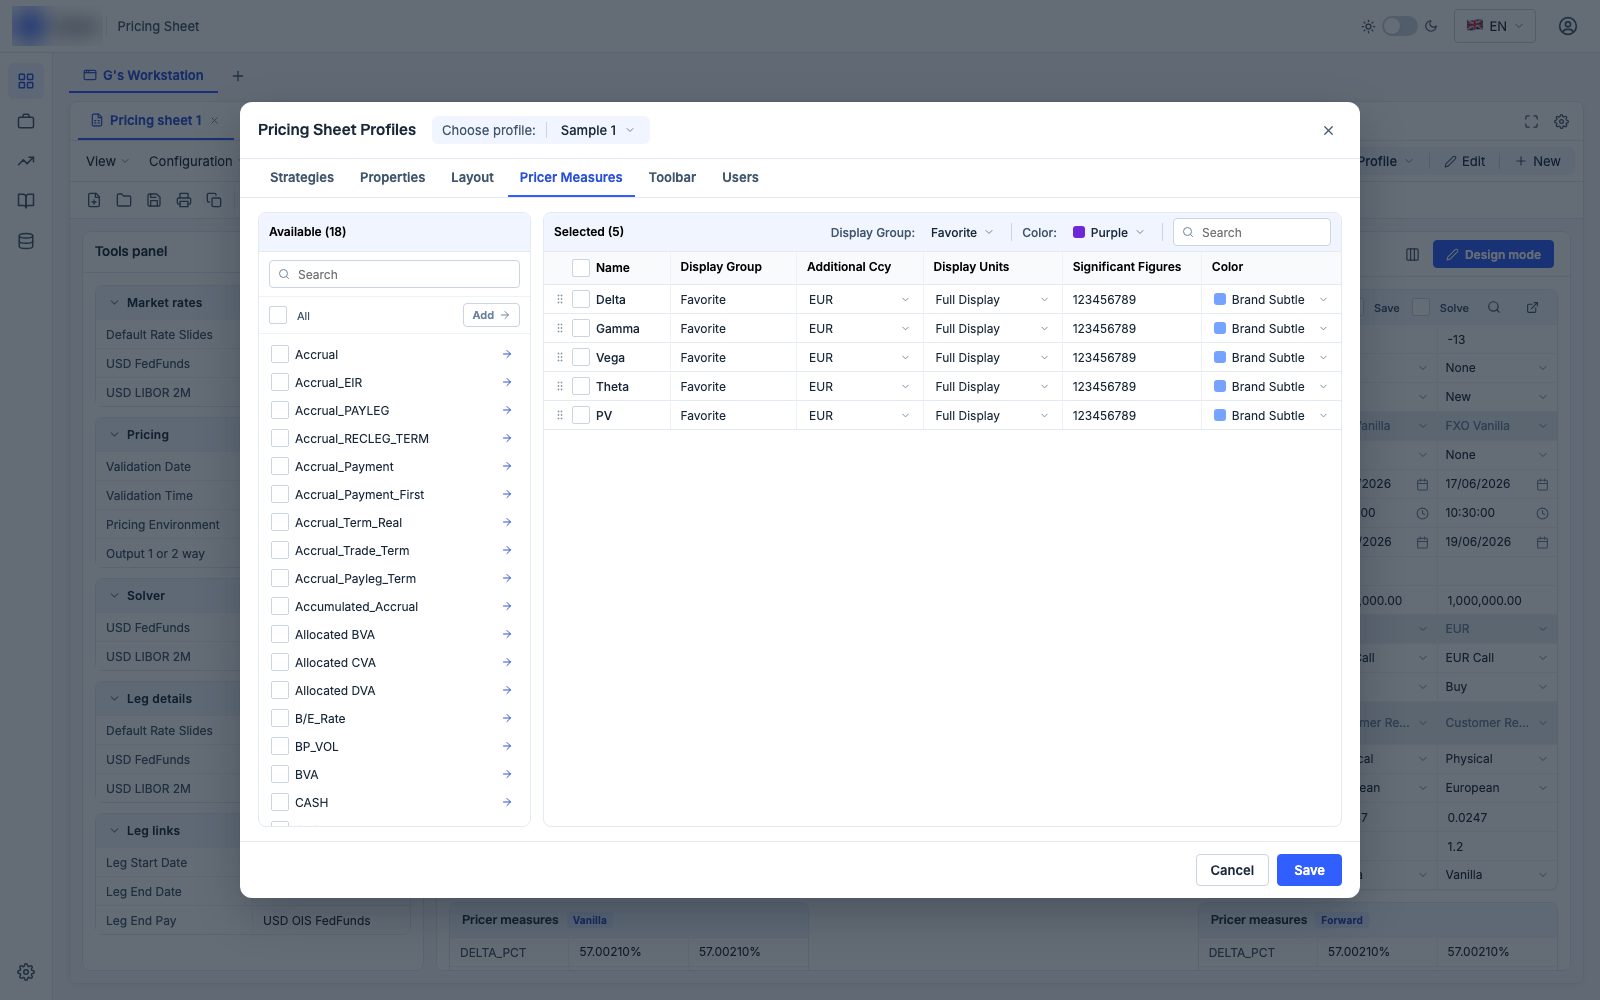1600x1000 pixels.
Task: Move Accrual_EIR to selected with its arrow
Action: pos(507,382)
